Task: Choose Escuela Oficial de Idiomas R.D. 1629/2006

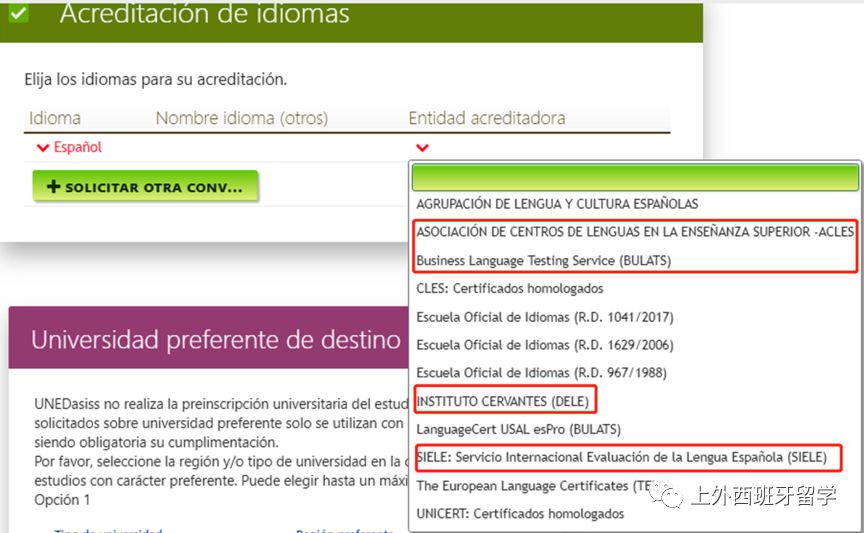Action: 544,345
